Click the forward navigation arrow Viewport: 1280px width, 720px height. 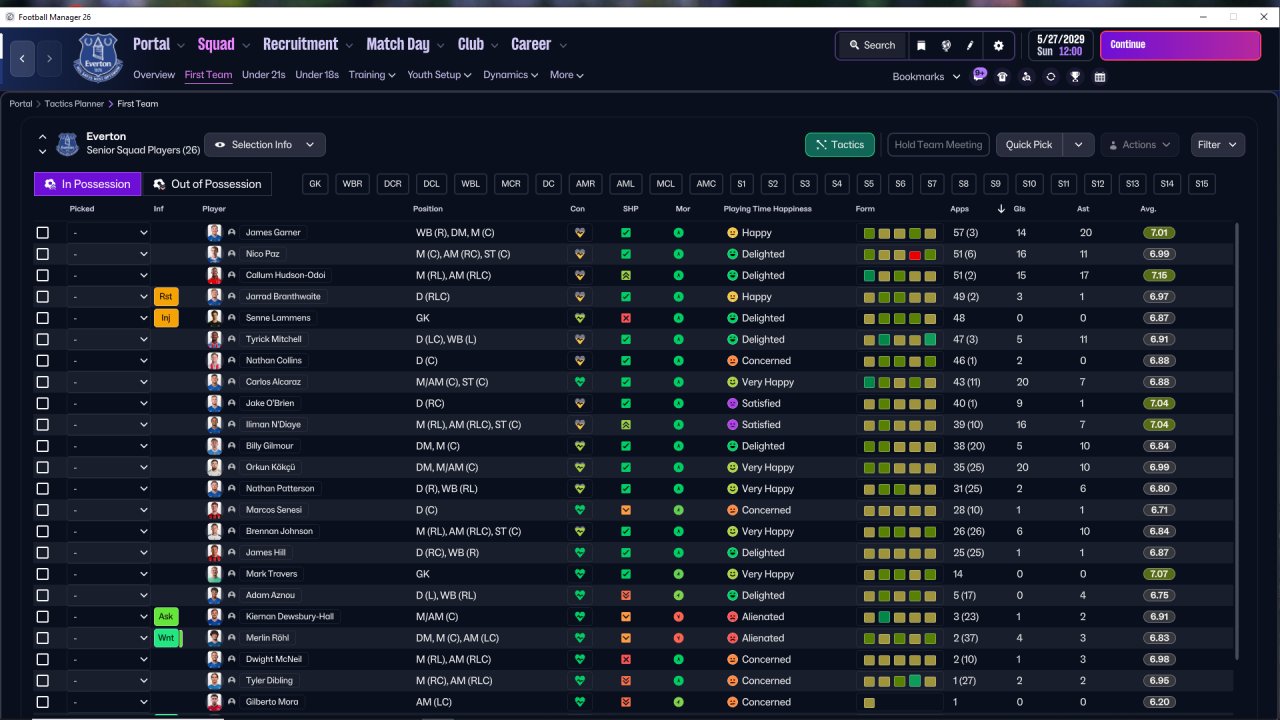(49, 59)
